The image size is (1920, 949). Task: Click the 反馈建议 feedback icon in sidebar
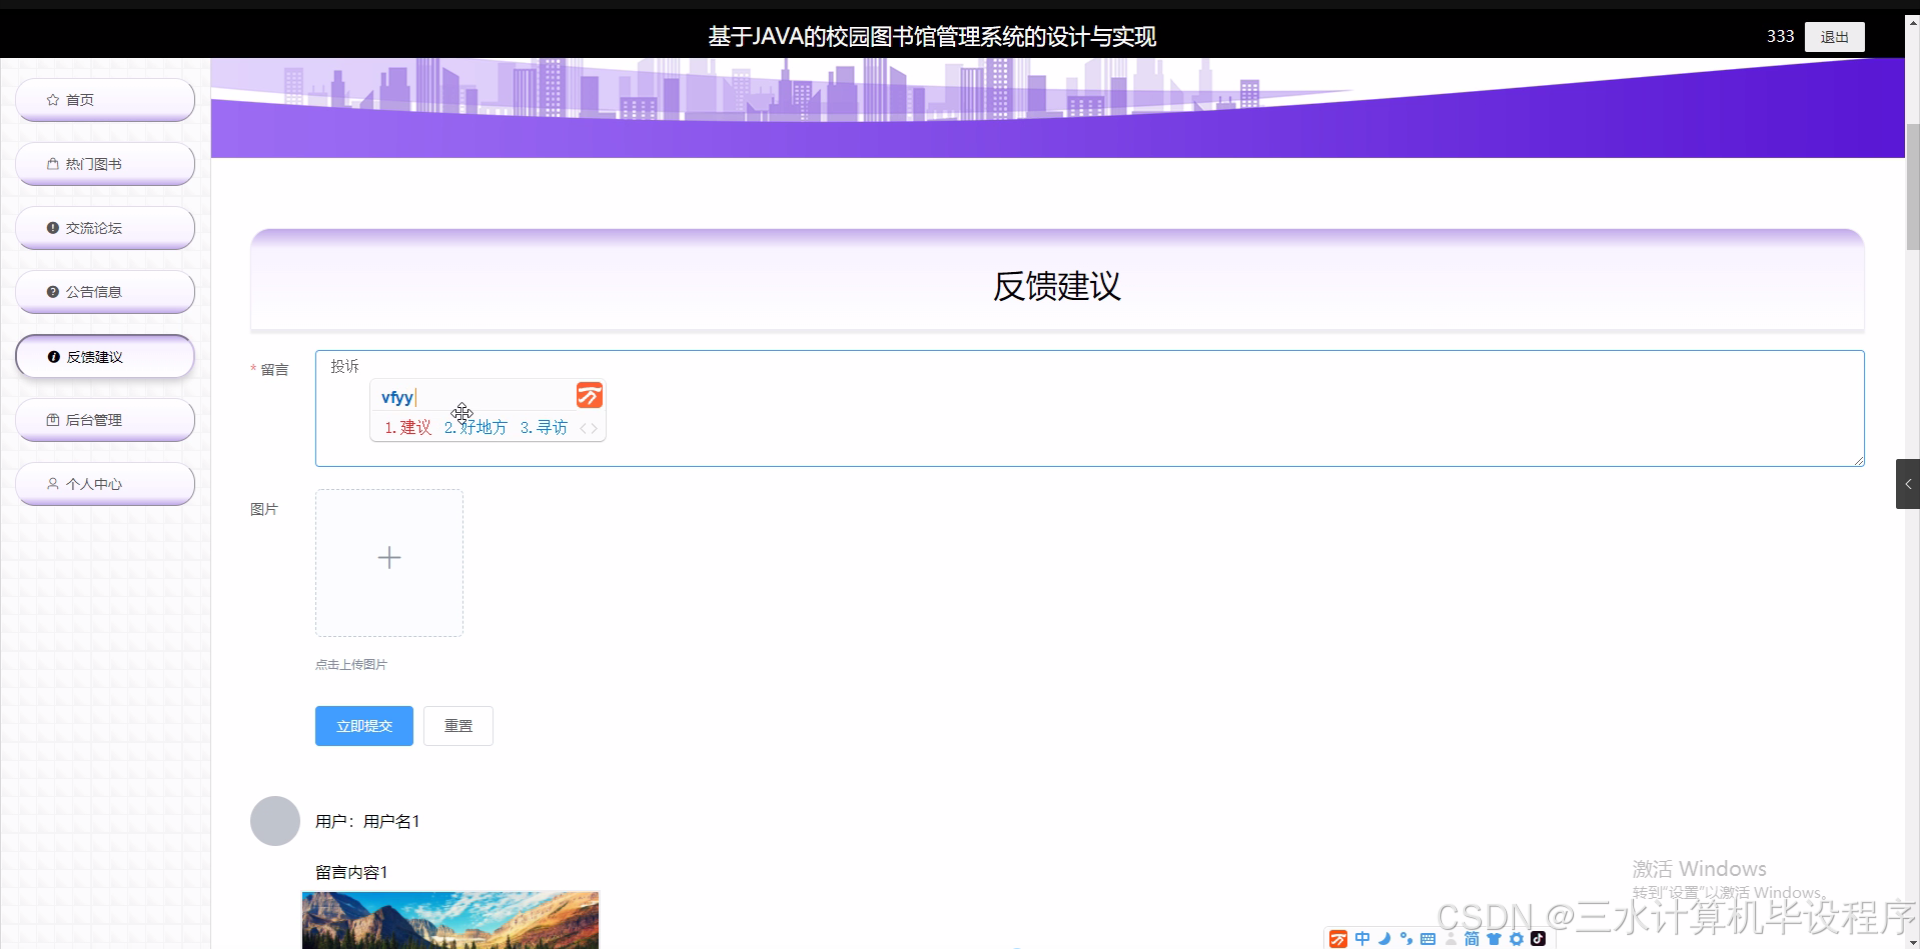[52, 356]
